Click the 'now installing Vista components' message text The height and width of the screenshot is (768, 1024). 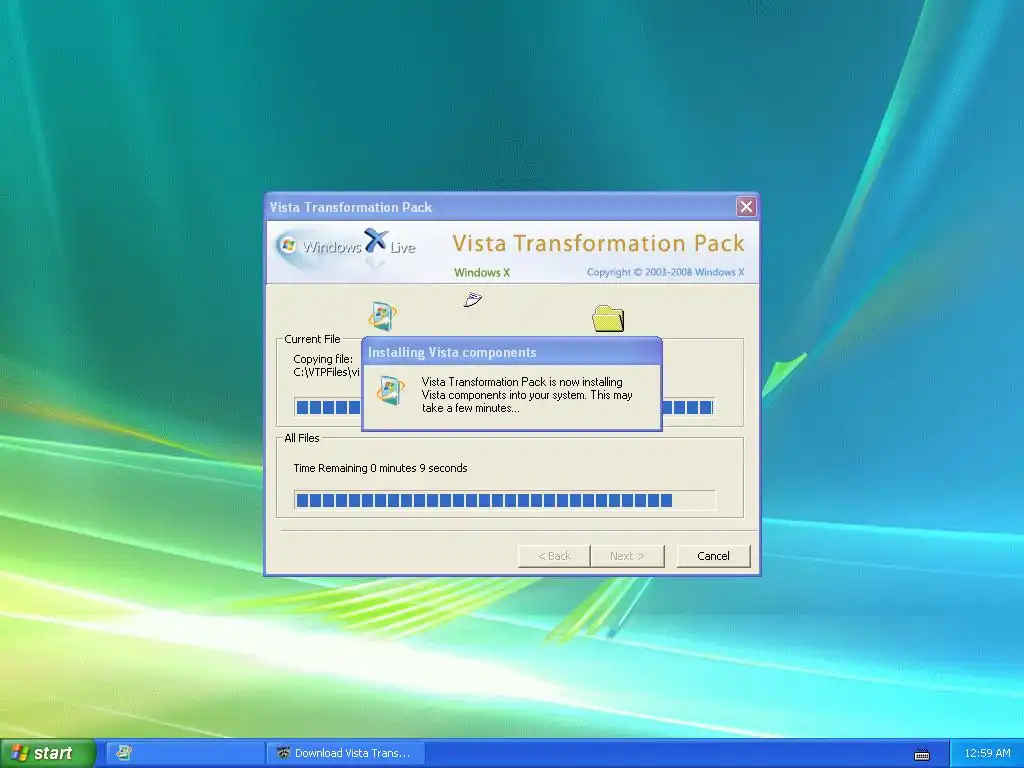pos(527,395)
